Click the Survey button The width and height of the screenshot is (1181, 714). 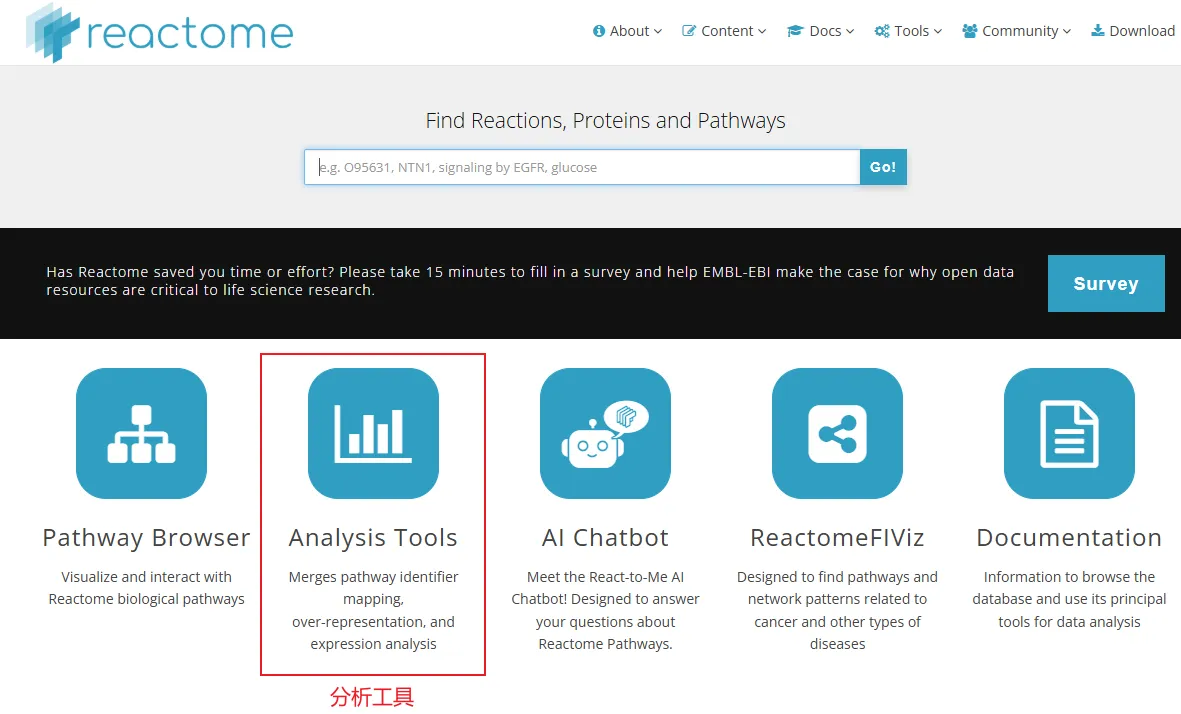1105,283
